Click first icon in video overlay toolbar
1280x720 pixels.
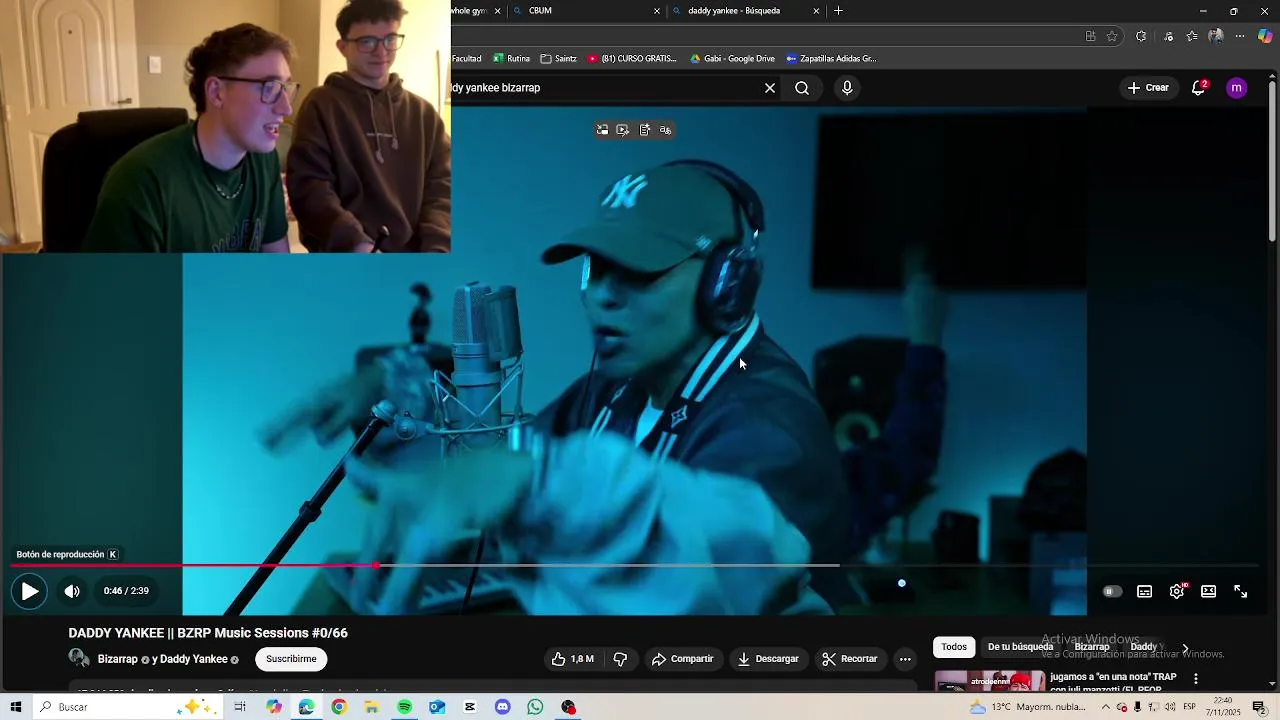(x=602, y=130)
